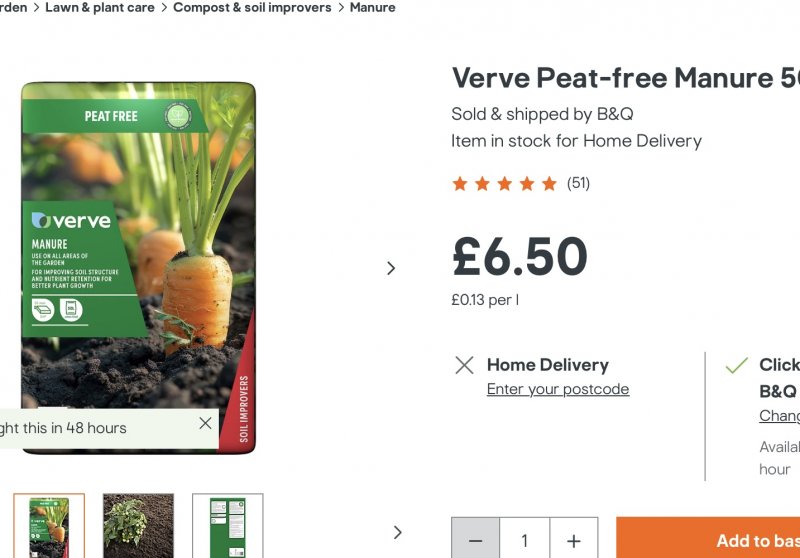Decrease quantity with minus button
The height and width of the screenshot is (558, 800).
(476, 540)
